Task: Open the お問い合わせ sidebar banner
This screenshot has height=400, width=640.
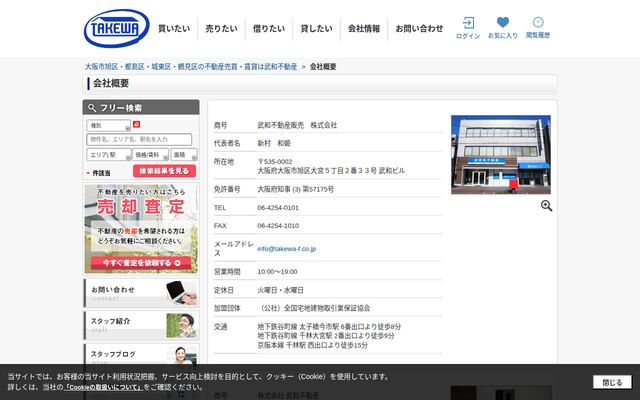Action: pyautogui.click(x=141, y=293)
